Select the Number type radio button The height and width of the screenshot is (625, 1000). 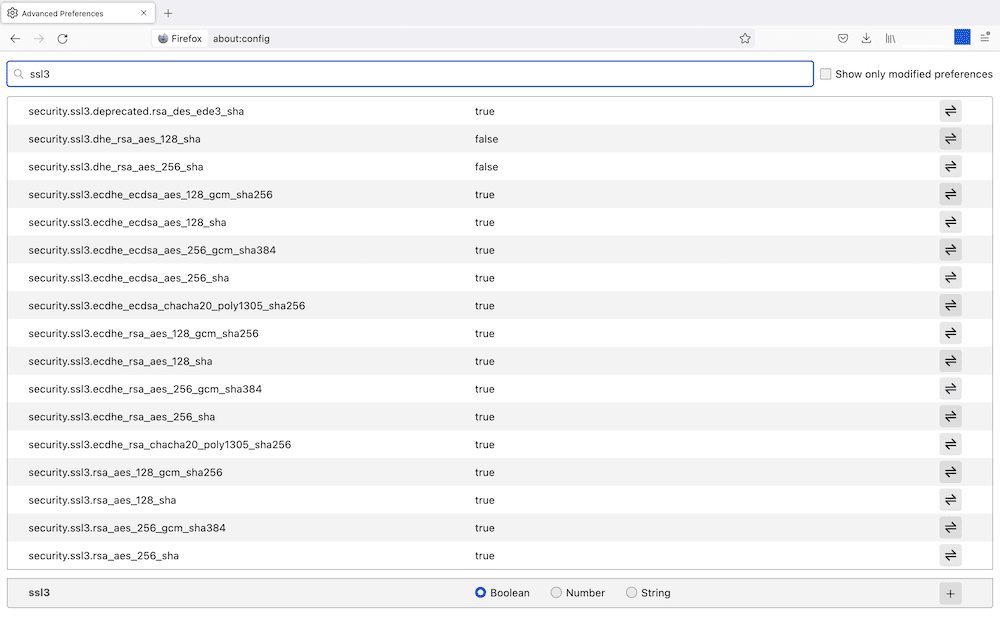556,593
